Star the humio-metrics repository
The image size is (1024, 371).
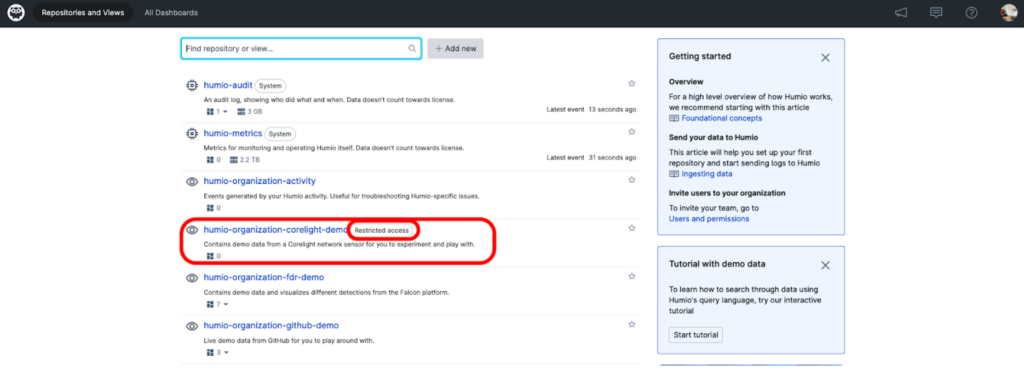(632, 132)
